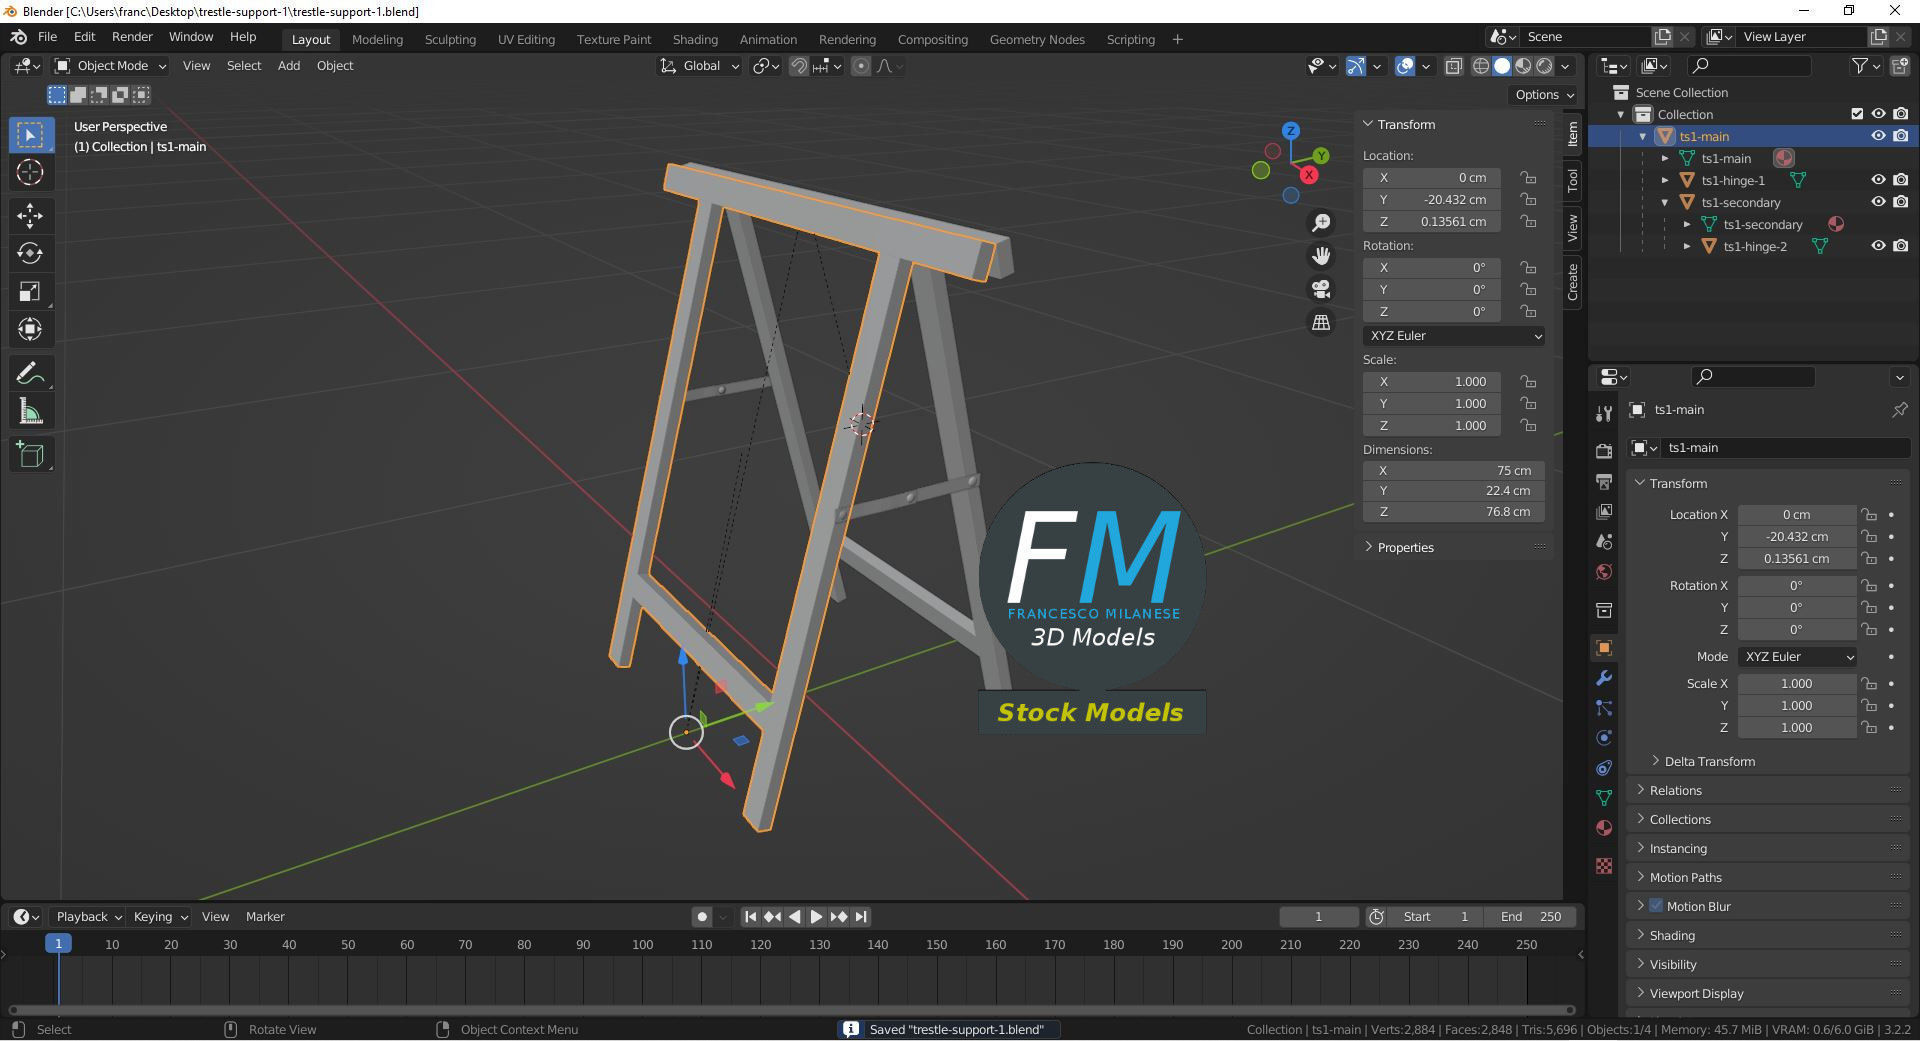Image resolution: width=1920 pixels, height=1041 pixels.
Task: Select the Select Box tool
Action: [x=30, y=135]
